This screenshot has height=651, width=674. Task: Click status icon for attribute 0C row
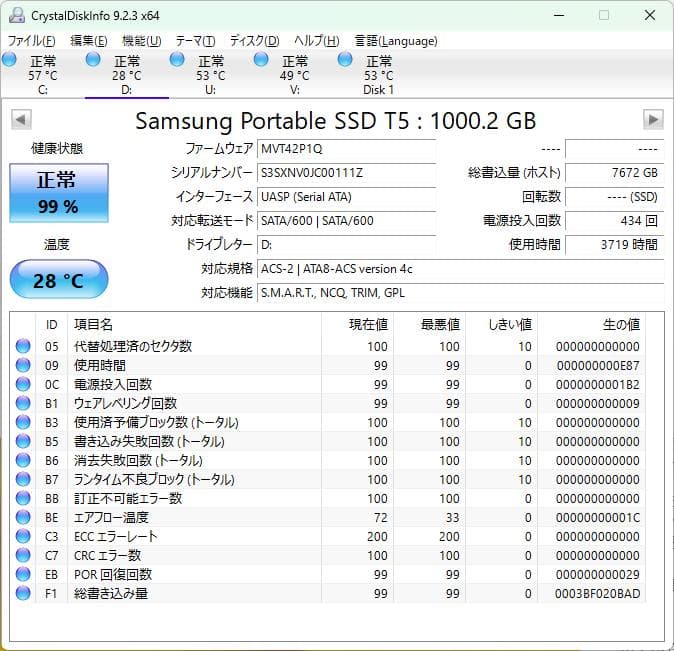click(23, 384)
